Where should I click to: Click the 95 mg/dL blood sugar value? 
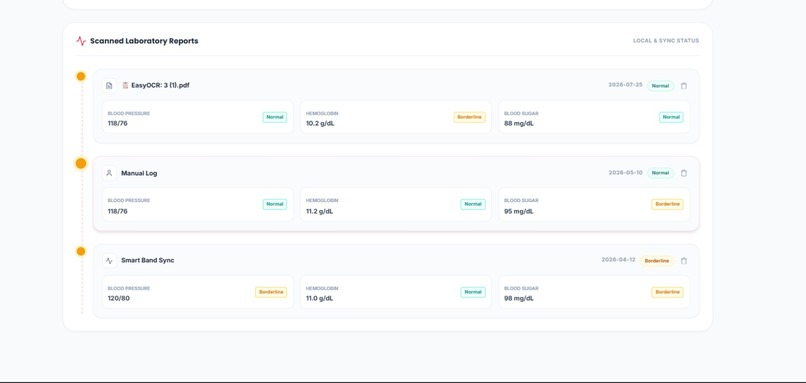click(x=519, y=211)
